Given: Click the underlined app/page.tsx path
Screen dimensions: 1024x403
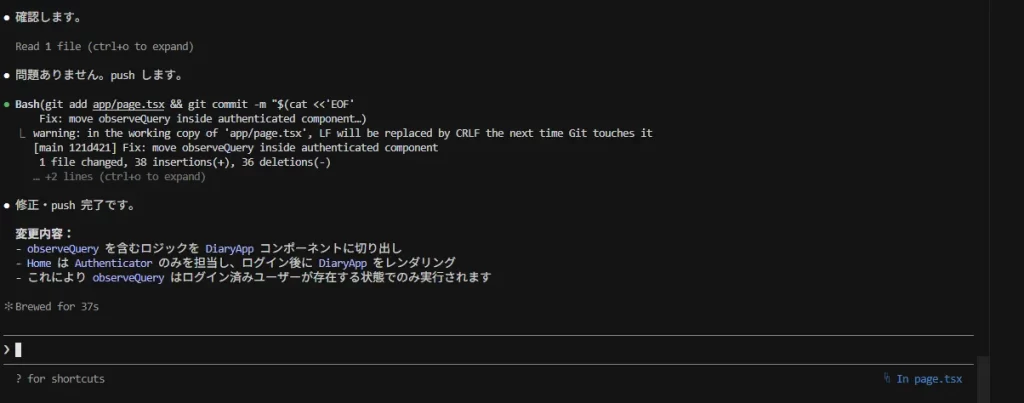Looking at the screenshot, I should click(x=128, y=104).
